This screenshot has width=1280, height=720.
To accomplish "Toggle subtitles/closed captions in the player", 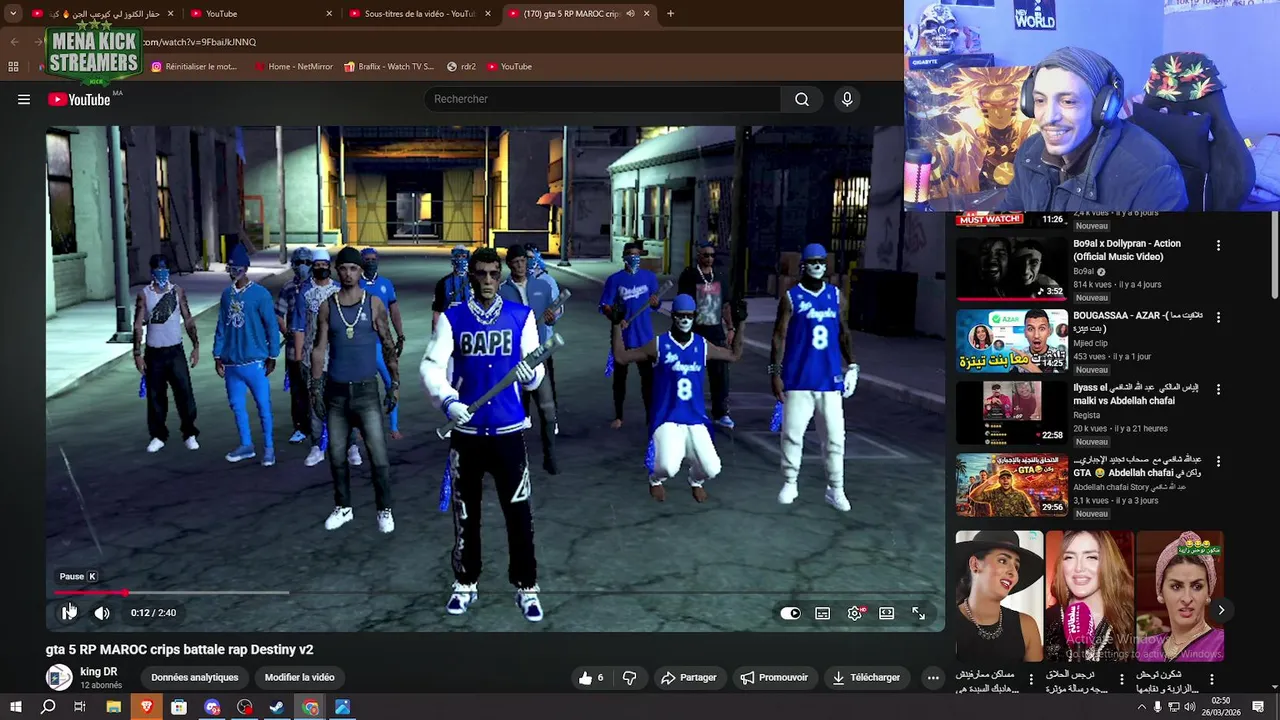I will pyautogui.click(x=822, y=613).
